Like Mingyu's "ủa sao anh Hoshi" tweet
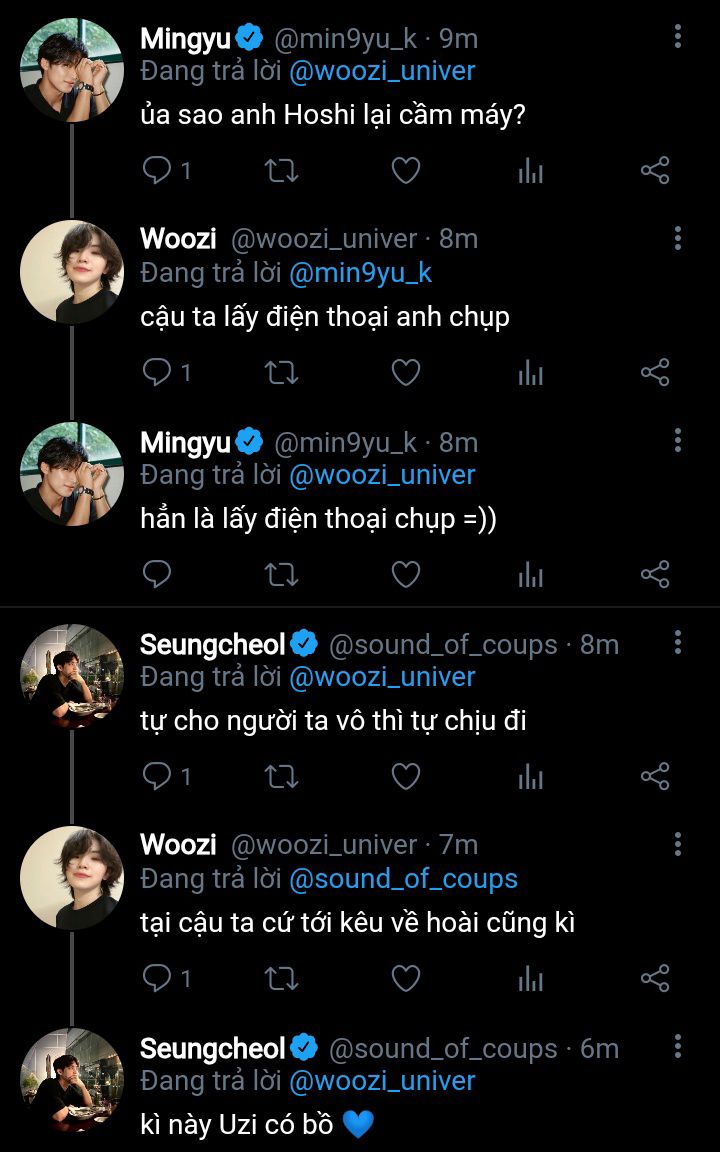 coord(405,171)
